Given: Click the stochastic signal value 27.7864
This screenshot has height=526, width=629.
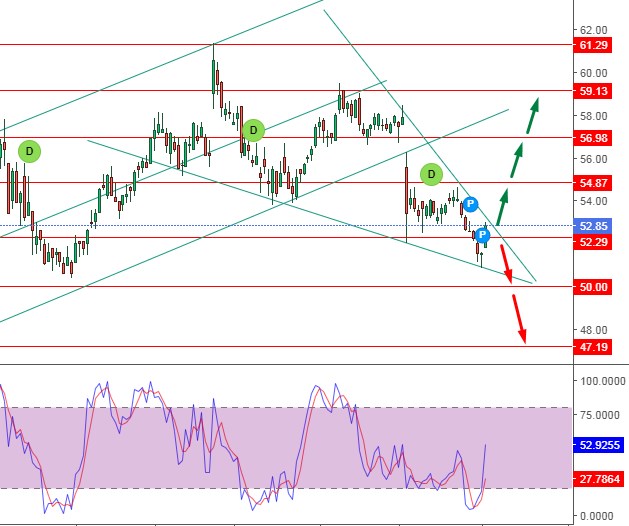Looking at the screenshot, I should 599,479.
